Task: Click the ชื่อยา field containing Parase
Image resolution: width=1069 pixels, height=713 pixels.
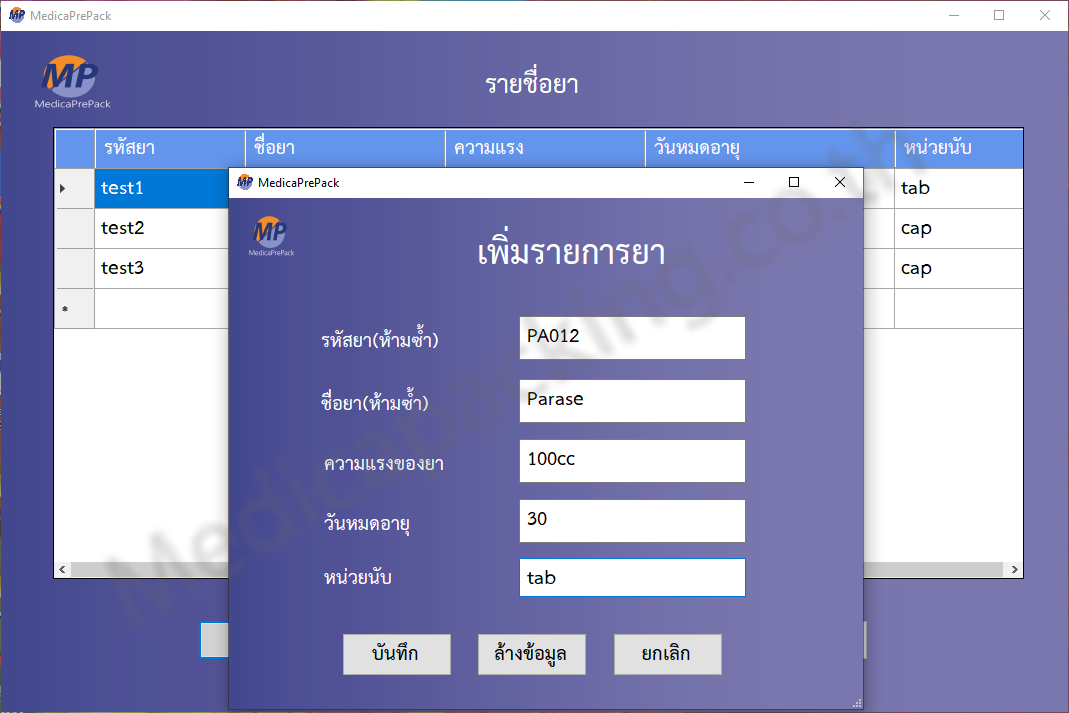Action: click(x=632, y=400)
